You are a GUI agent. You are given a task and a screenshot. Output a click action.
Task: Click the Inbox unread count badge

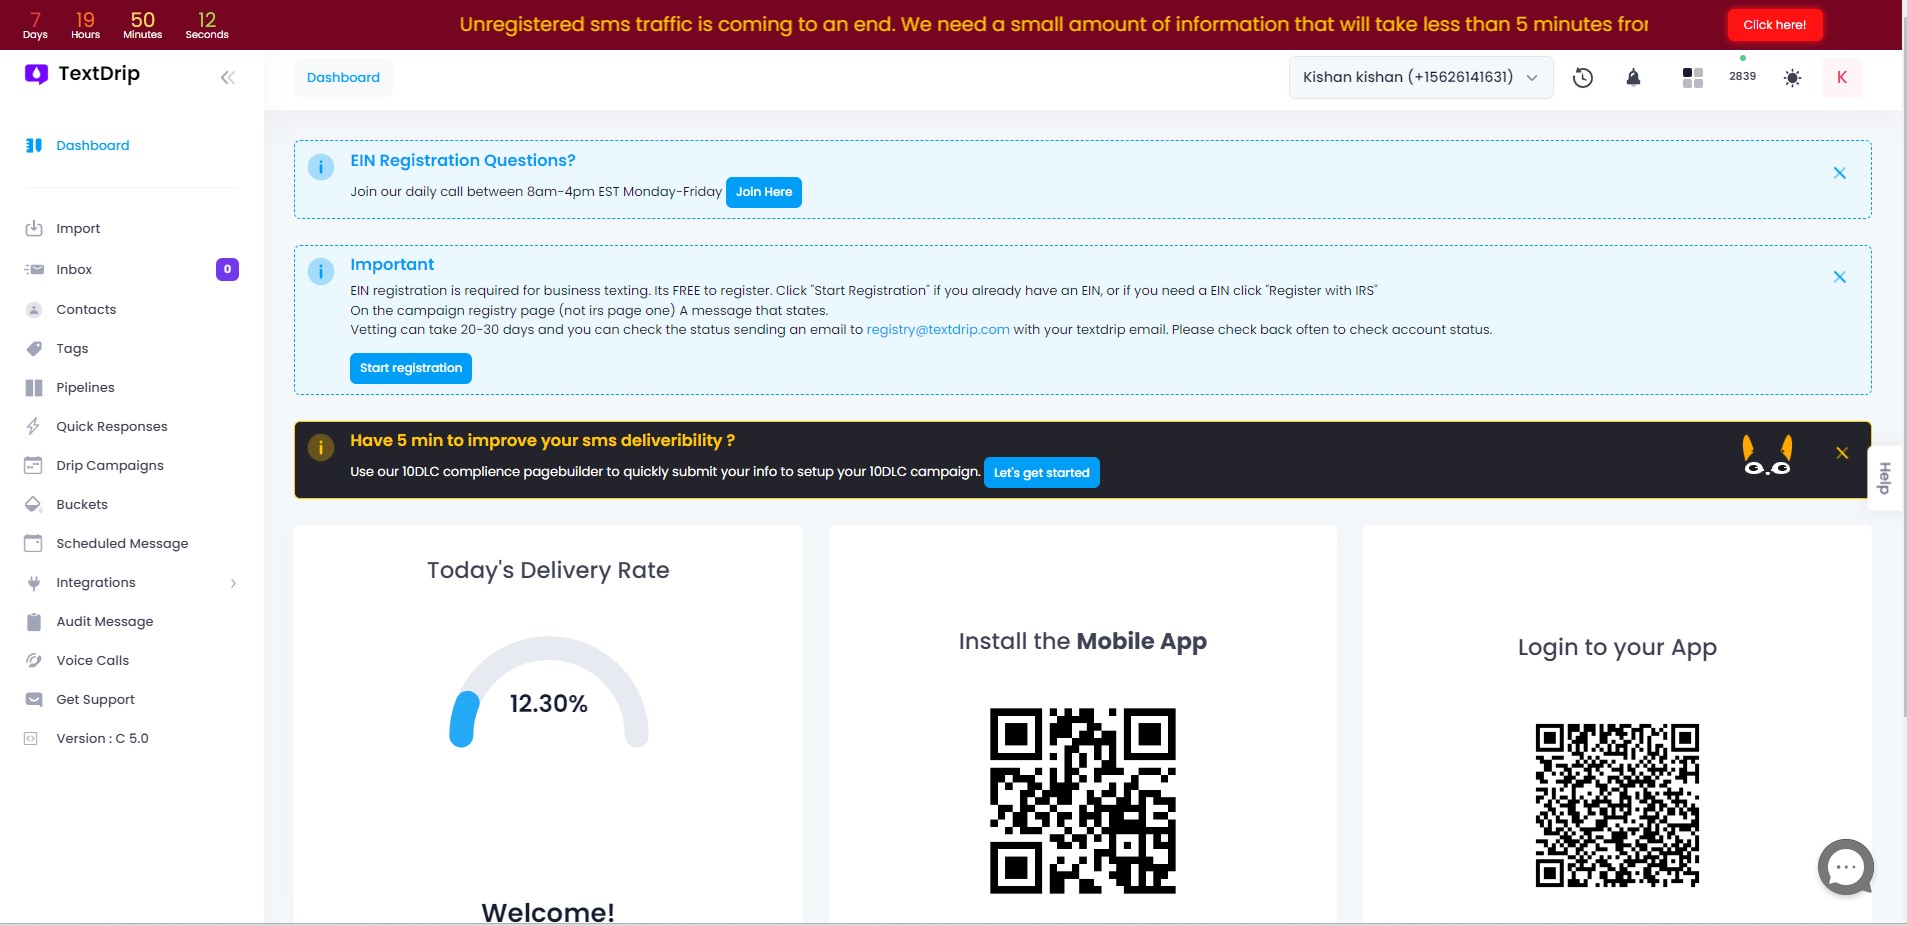coord(227,269)
